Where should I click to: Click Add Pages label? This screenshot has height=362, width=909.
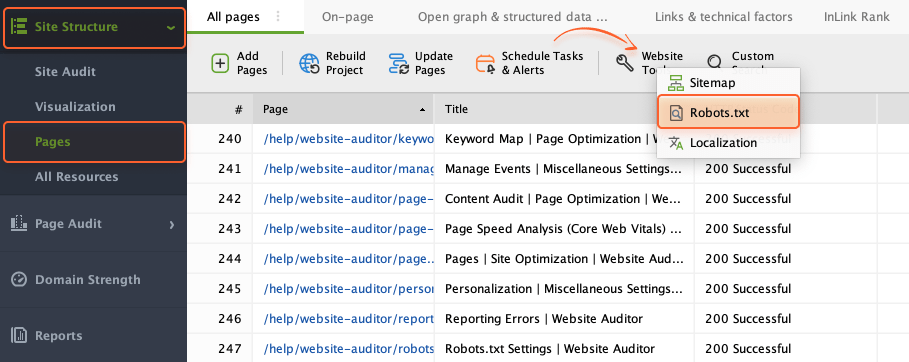pyautogui.click(x=252, y=63)
